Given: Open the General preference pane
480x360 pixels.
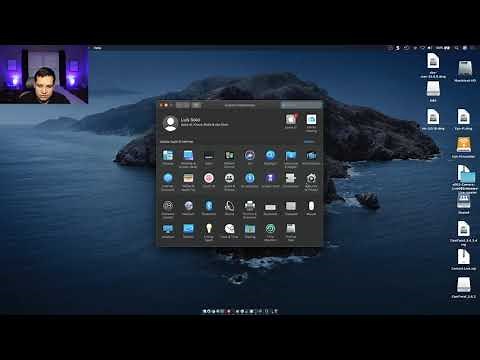Looking at the screenshot, I should click(168, 157).
